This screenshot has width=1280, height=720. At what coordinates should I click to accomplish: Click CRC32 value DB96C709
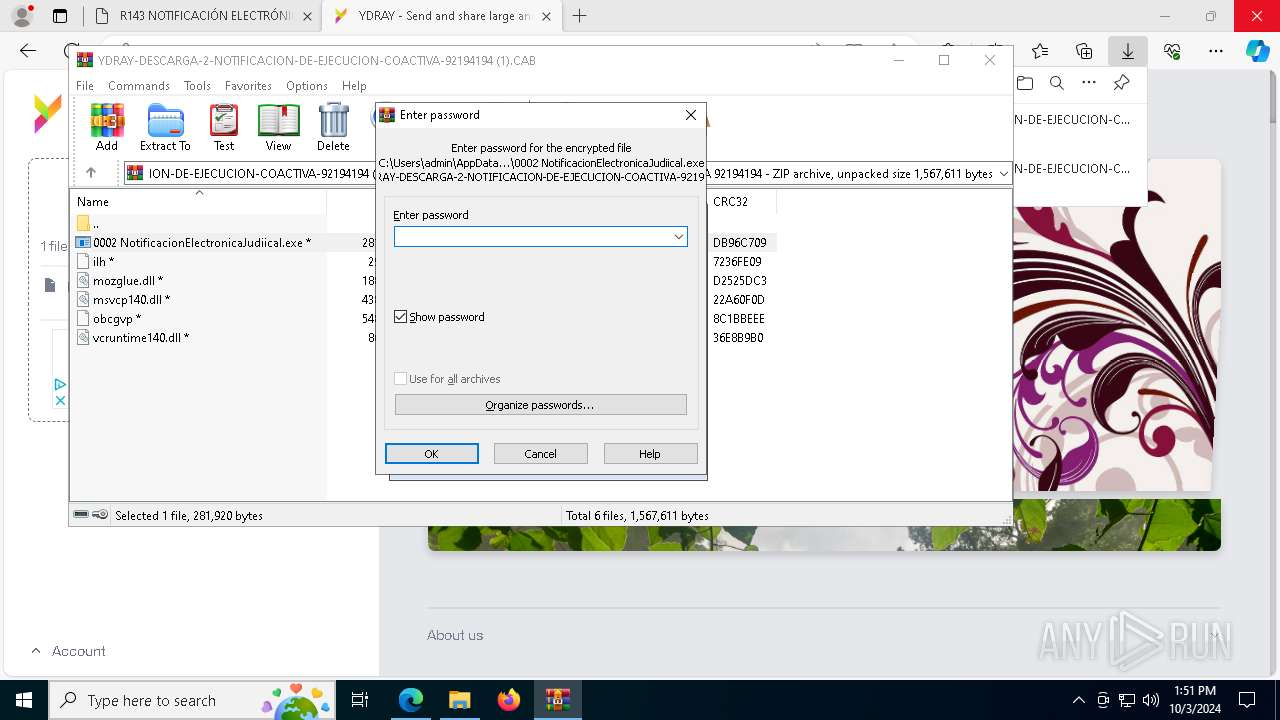click(x=740, y=243)
